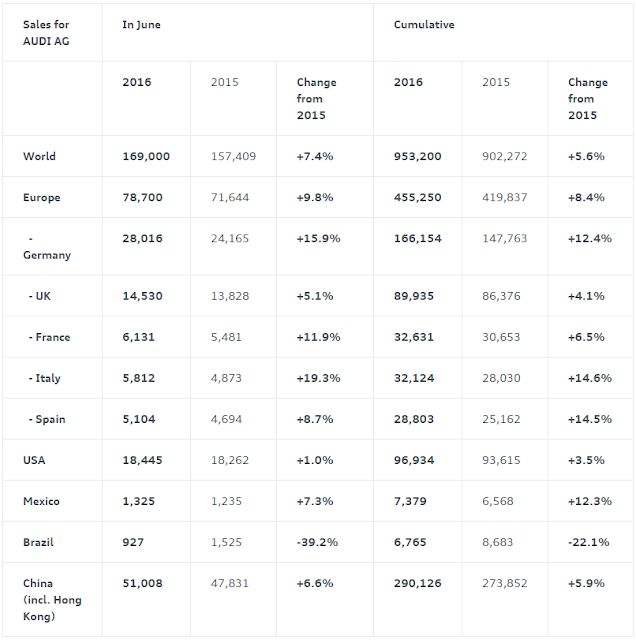Select China June 2016 value 51,008
This screenshot has width=636, height=640.
click(x=142, y=583)
